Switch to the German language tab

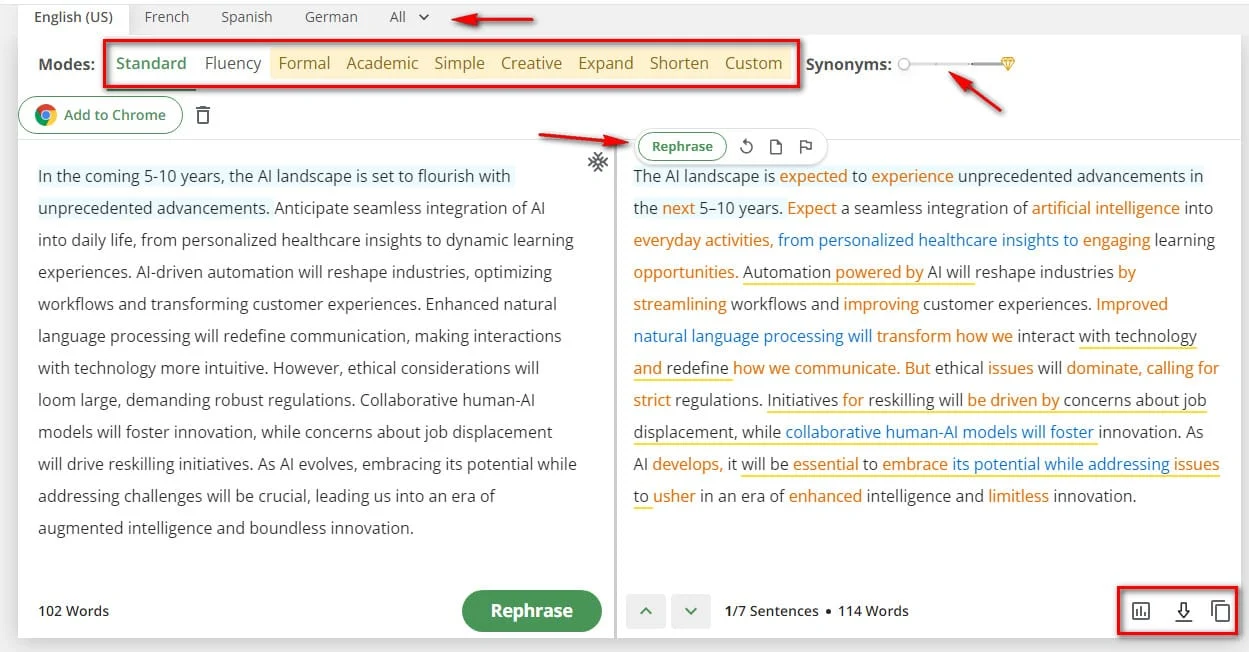(331, 17)
